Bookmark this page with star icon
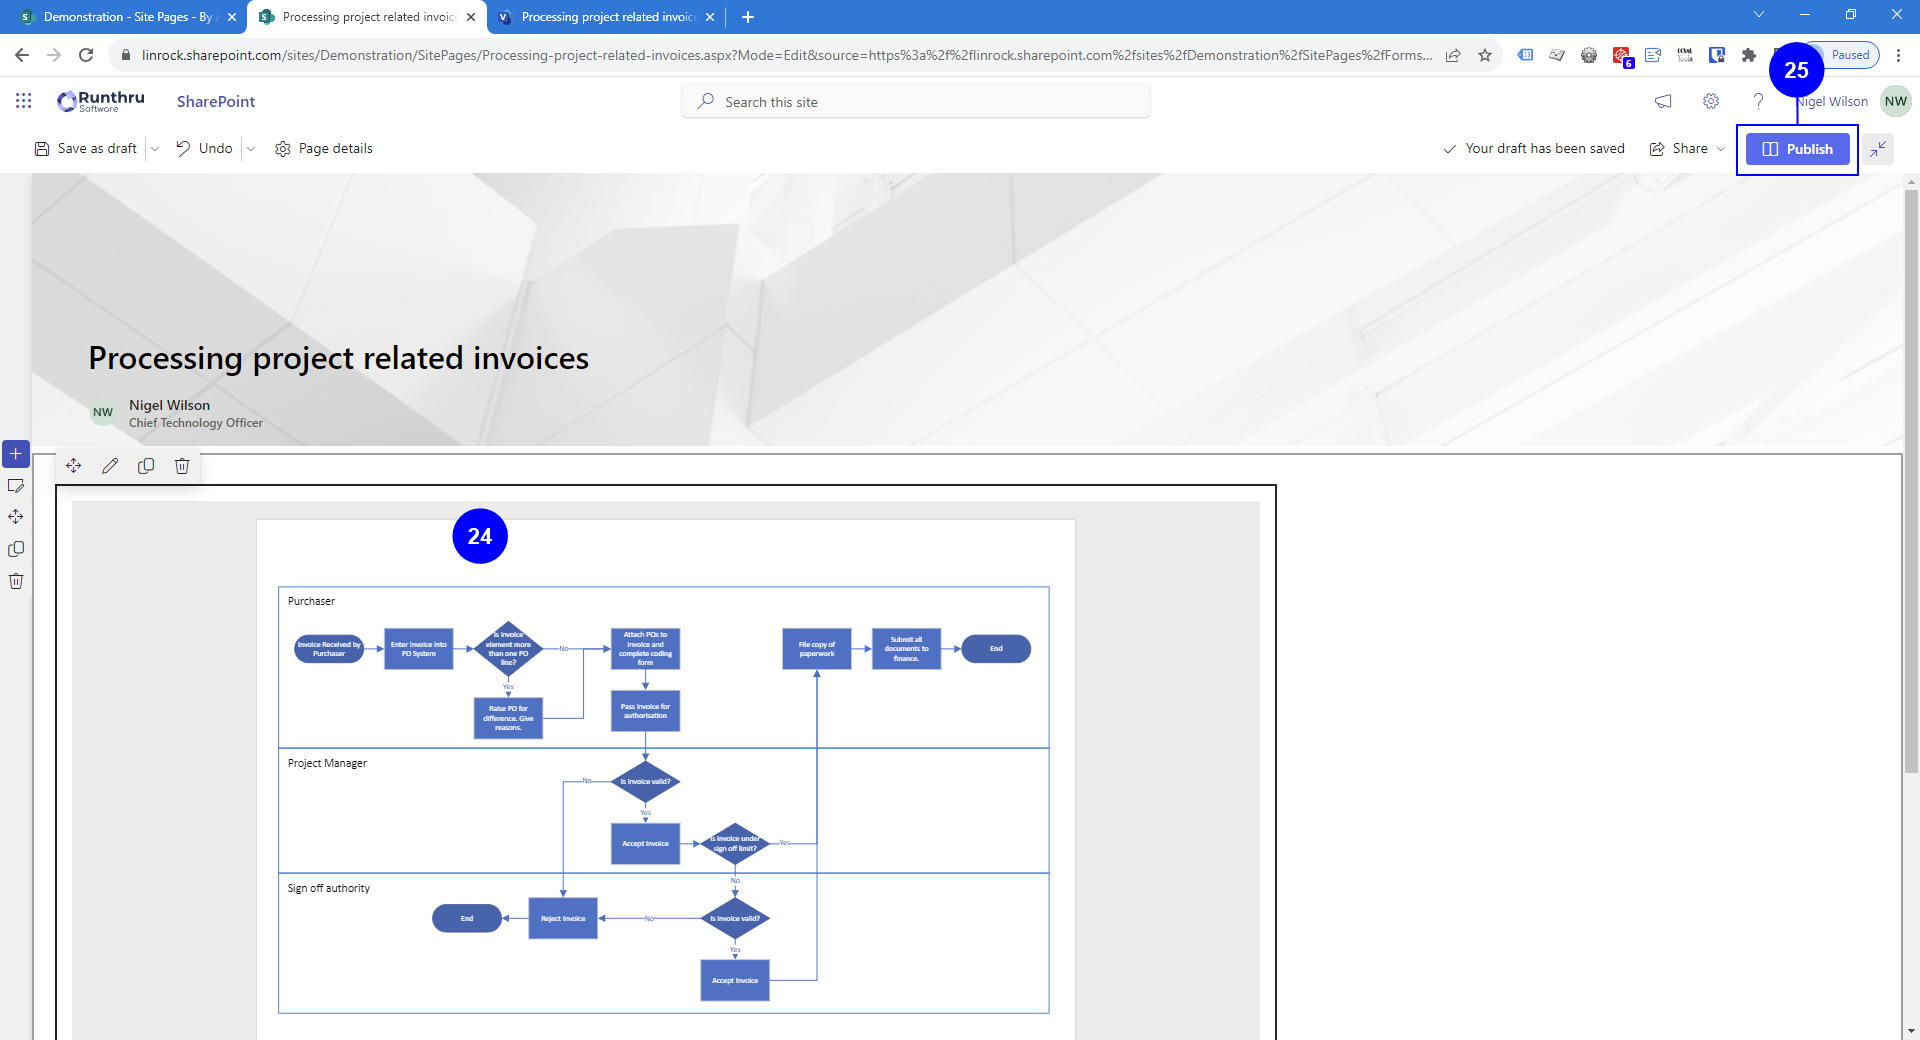The height and width of the screenshot is (1040, 1920). tap(1485, 56)
